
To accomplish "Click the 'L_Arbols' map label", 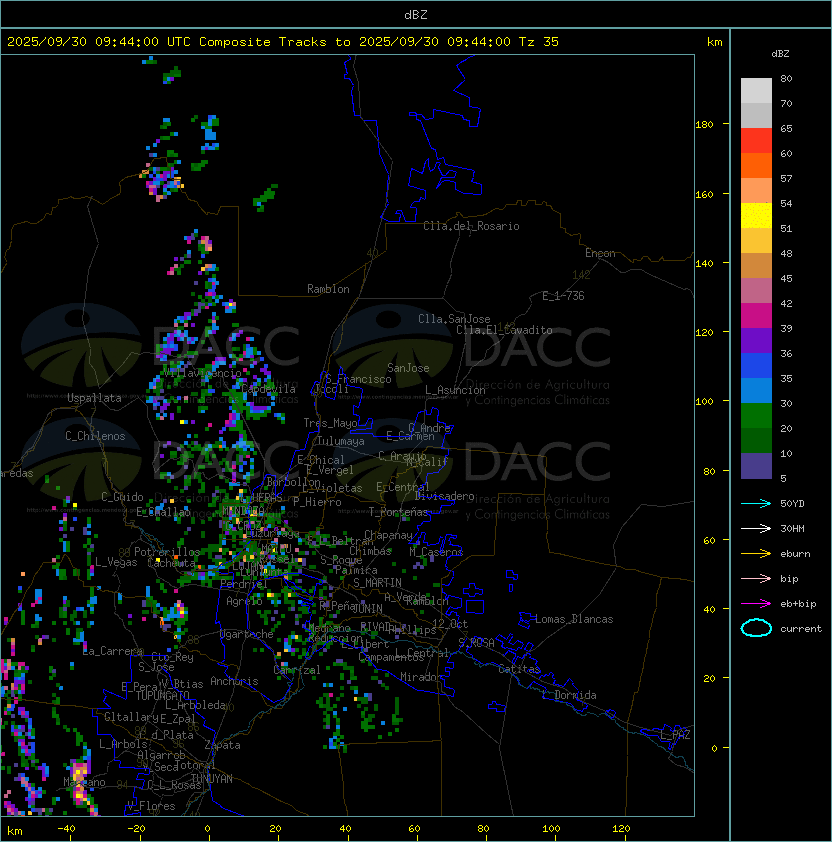I will click(x=123, y=744).
